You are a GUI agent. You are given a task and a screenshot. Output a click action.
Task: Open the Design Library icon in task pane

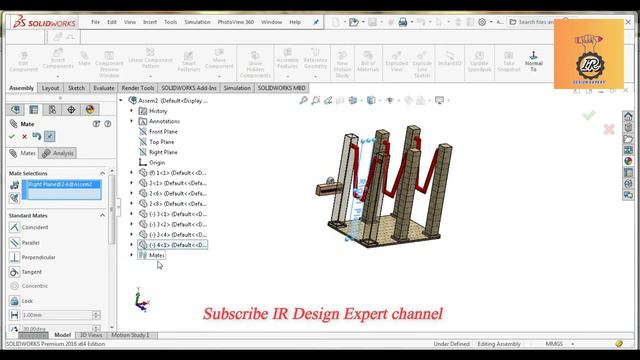(628, 127)
